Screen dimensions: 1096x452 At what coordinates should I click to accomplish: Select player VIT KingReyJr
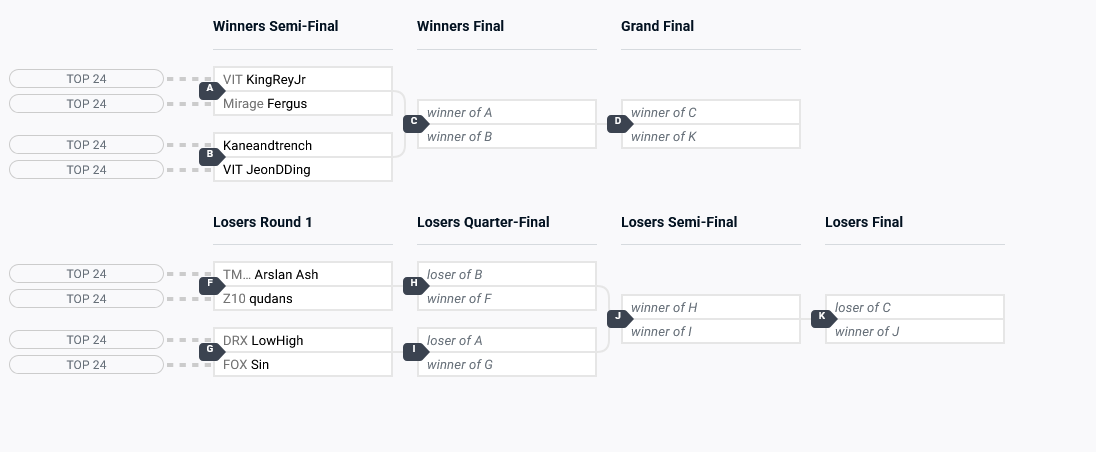point(302,79)
